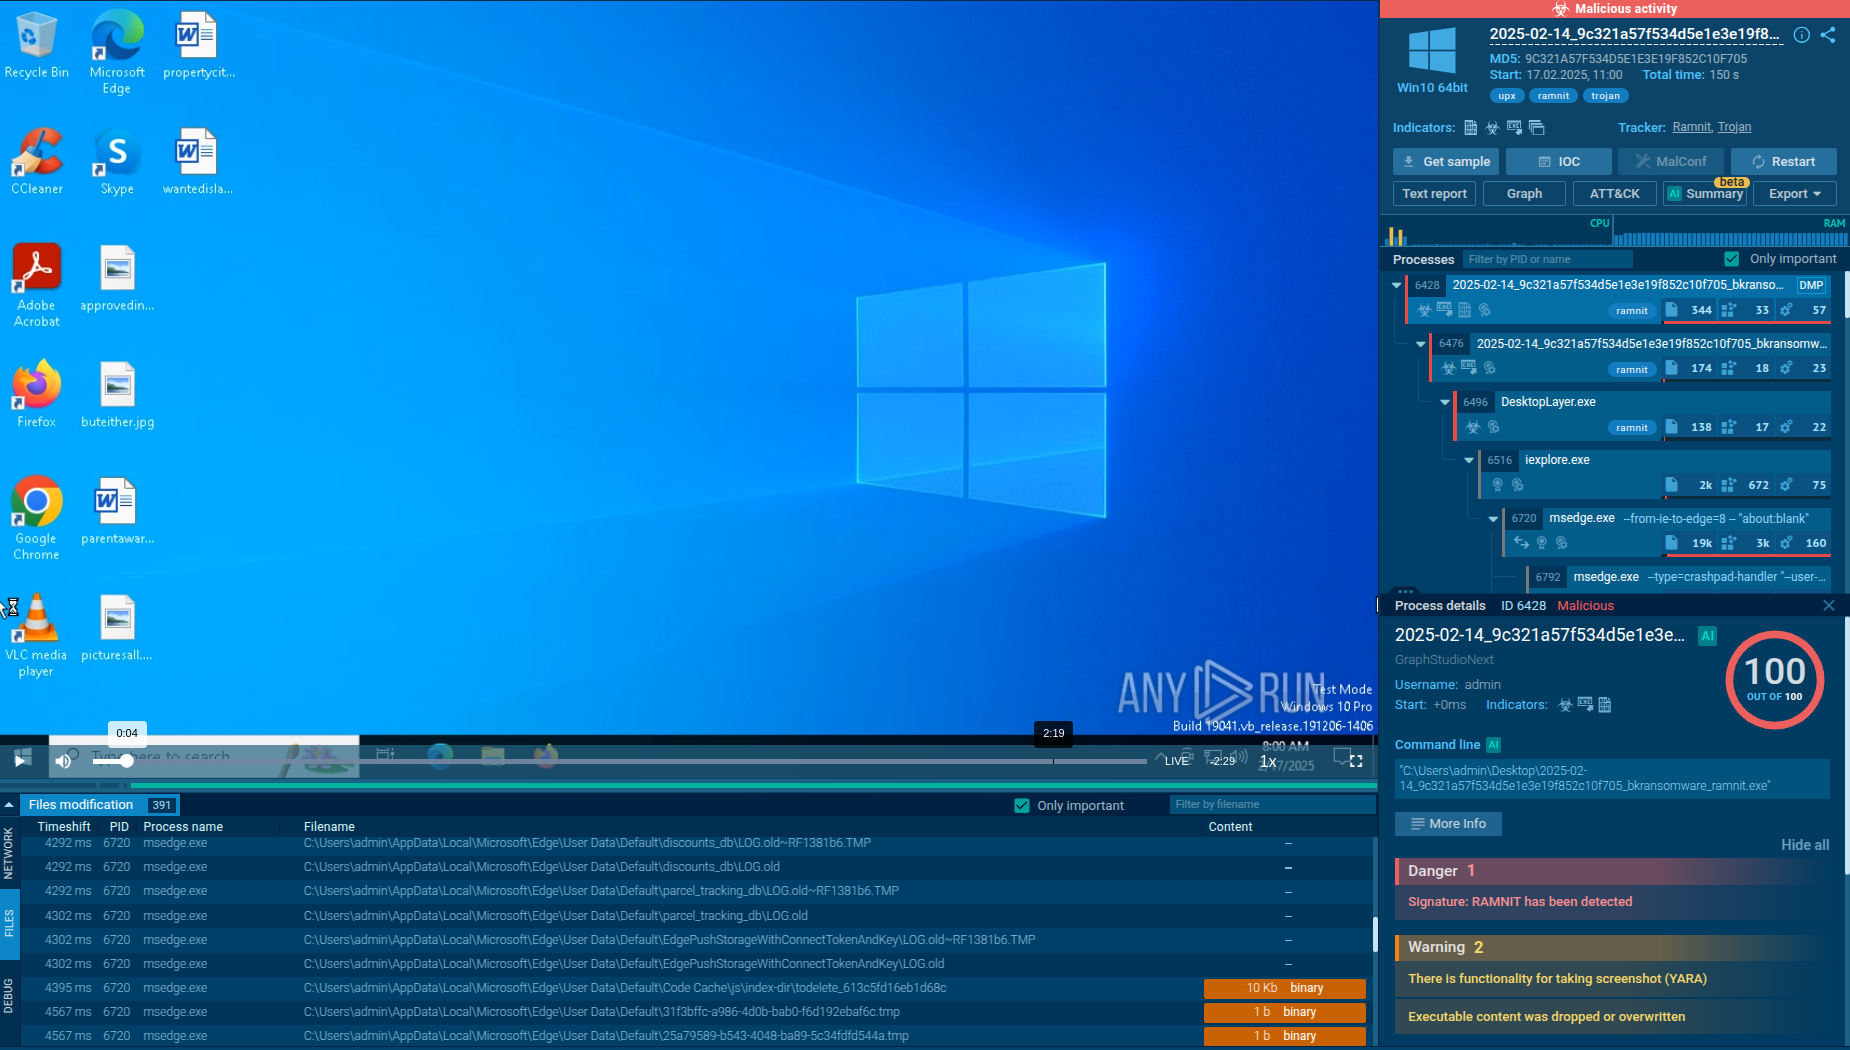Screen dimensions: 1850x1050
Task: Collapse DesktopLayer.exe tree node
Action: click(1445, 402)
